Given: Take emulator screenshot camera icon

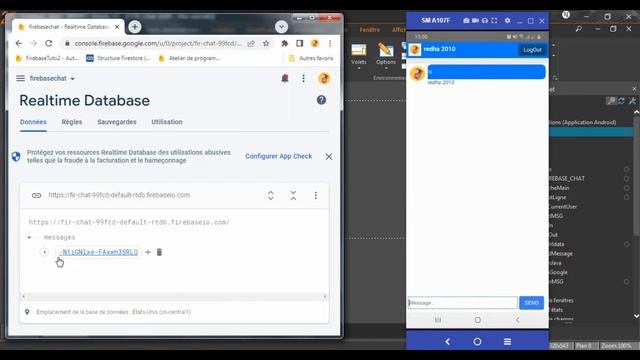Looking at the screenshot, I should point(466,20).
